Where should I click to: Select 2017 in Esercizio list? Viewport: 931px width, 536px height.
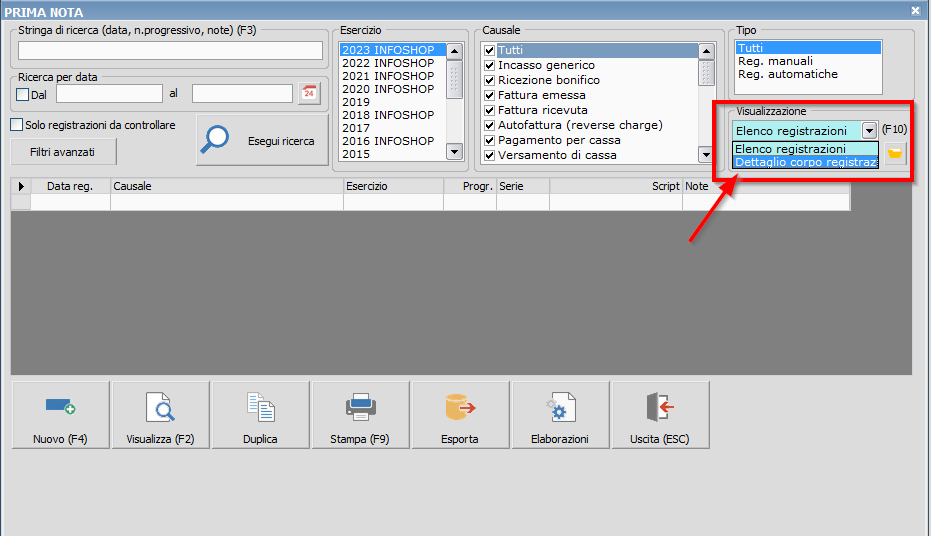pos(393,128)
